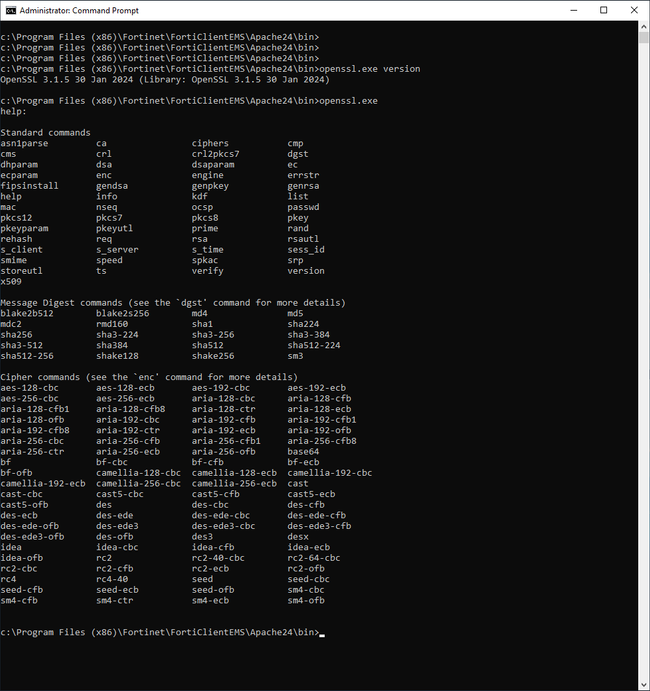
Task: Click the 'Standard commands' heading
Action: pyautogui.click(x=45, y=133)
